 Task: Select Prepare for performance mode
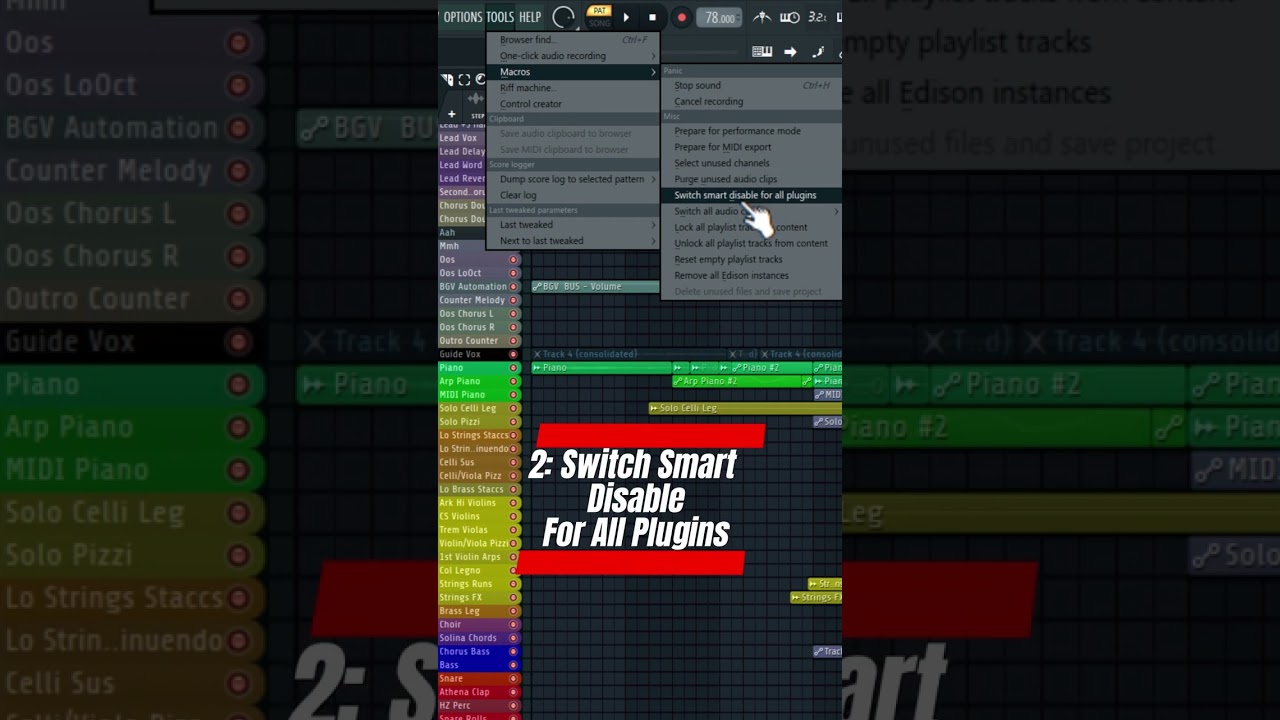coord(751,131)
